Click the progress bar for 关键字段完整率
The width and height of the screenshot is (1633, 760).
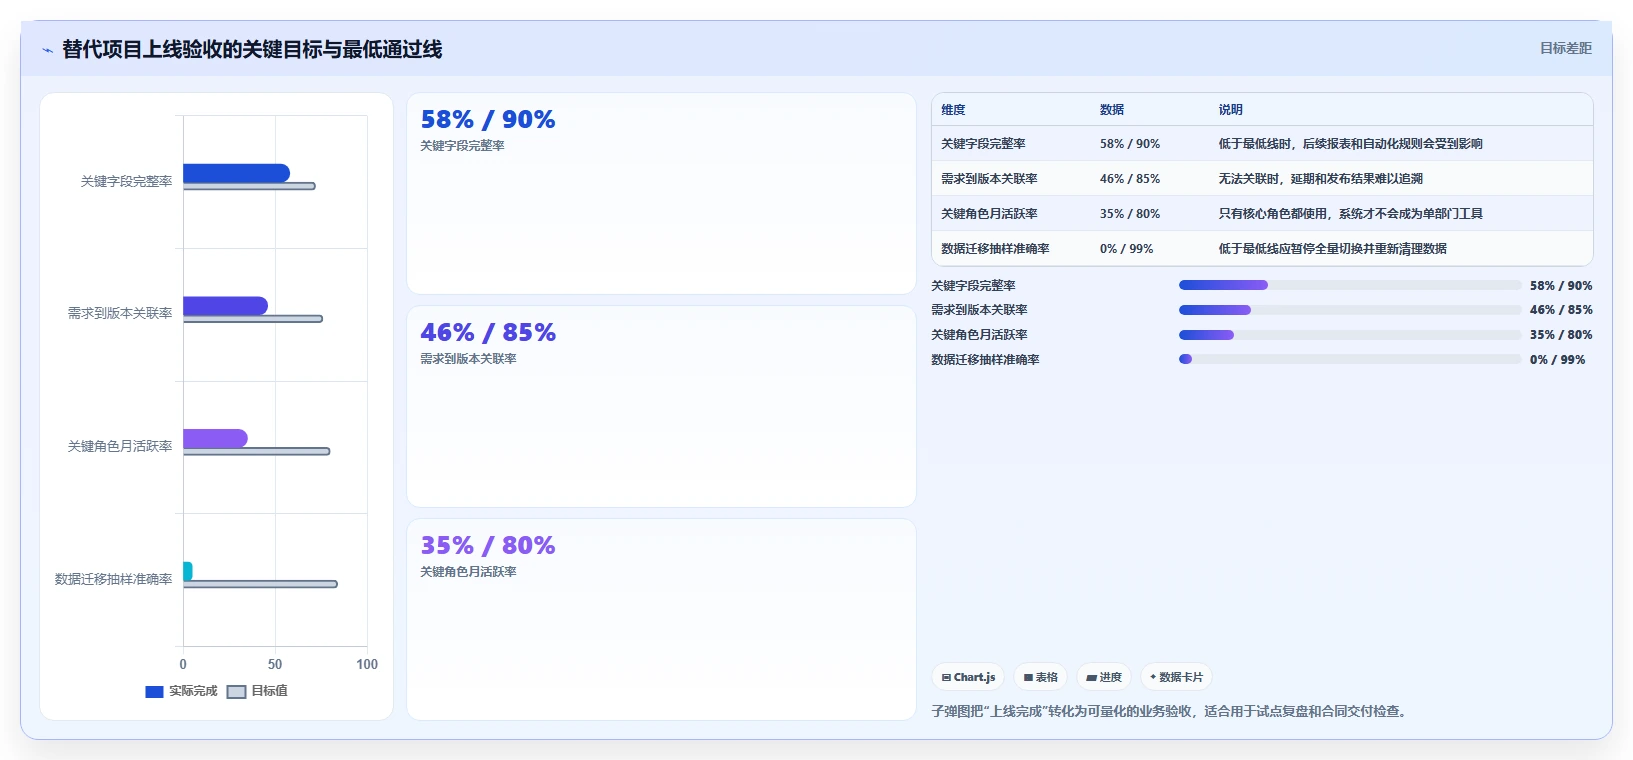pyautogui.click(x=1350, y=285)
